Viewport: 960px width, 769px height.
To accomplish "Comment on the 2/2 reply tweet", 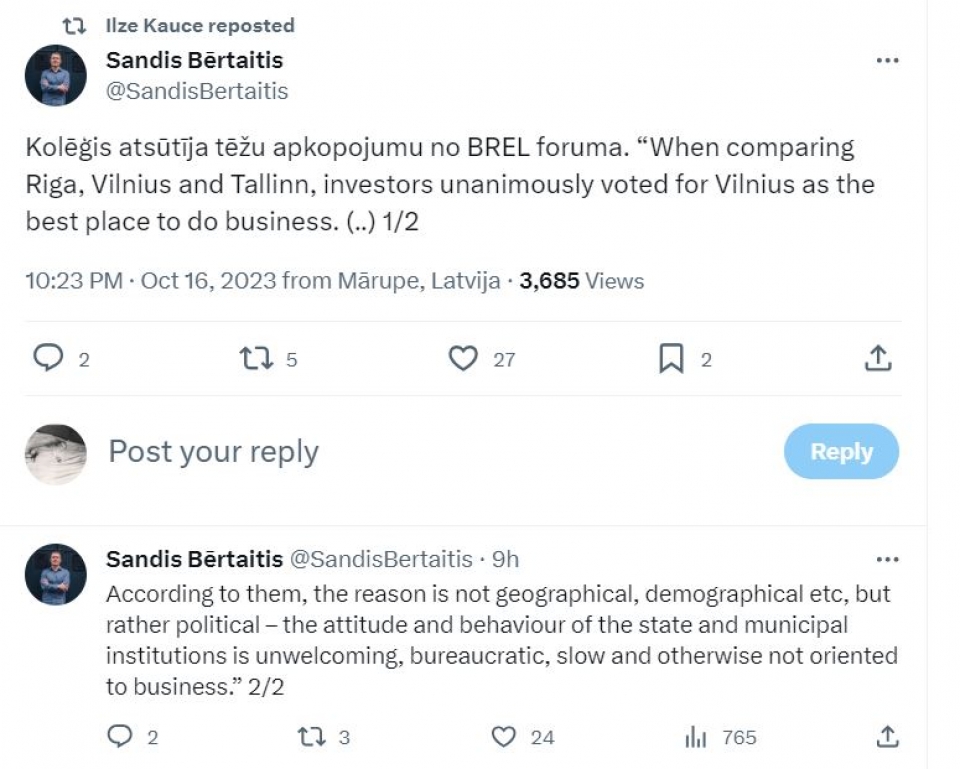I will point(119,736).
